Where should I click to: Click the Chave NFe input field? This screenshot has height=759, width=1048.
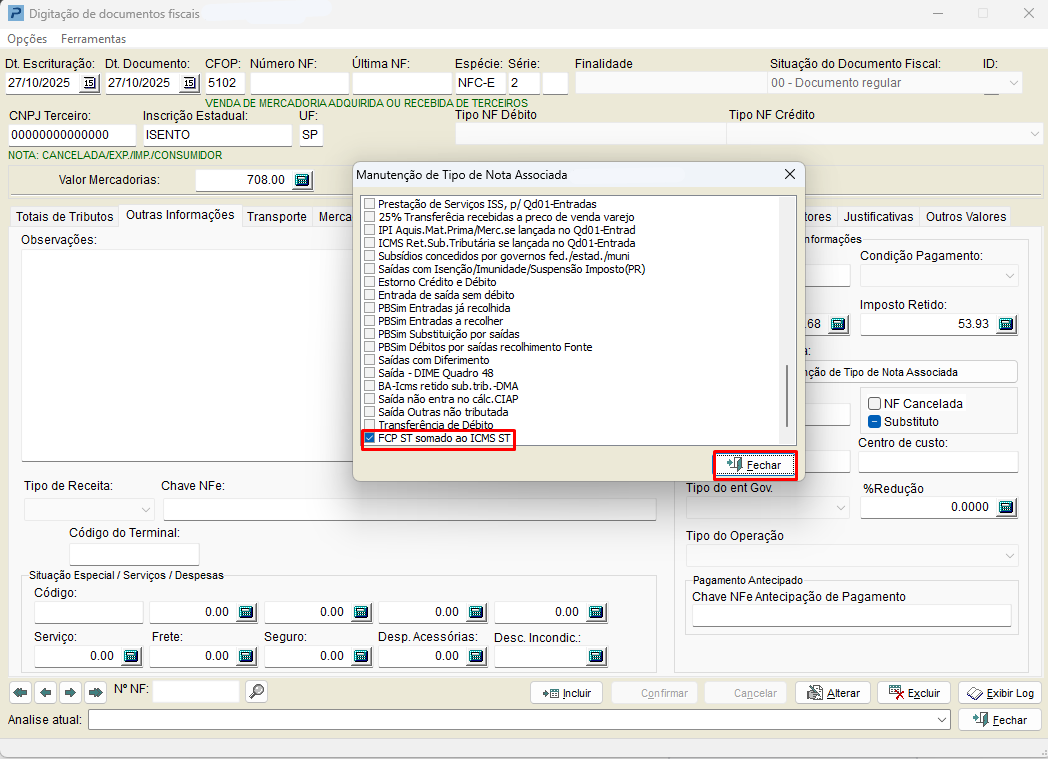409,509
